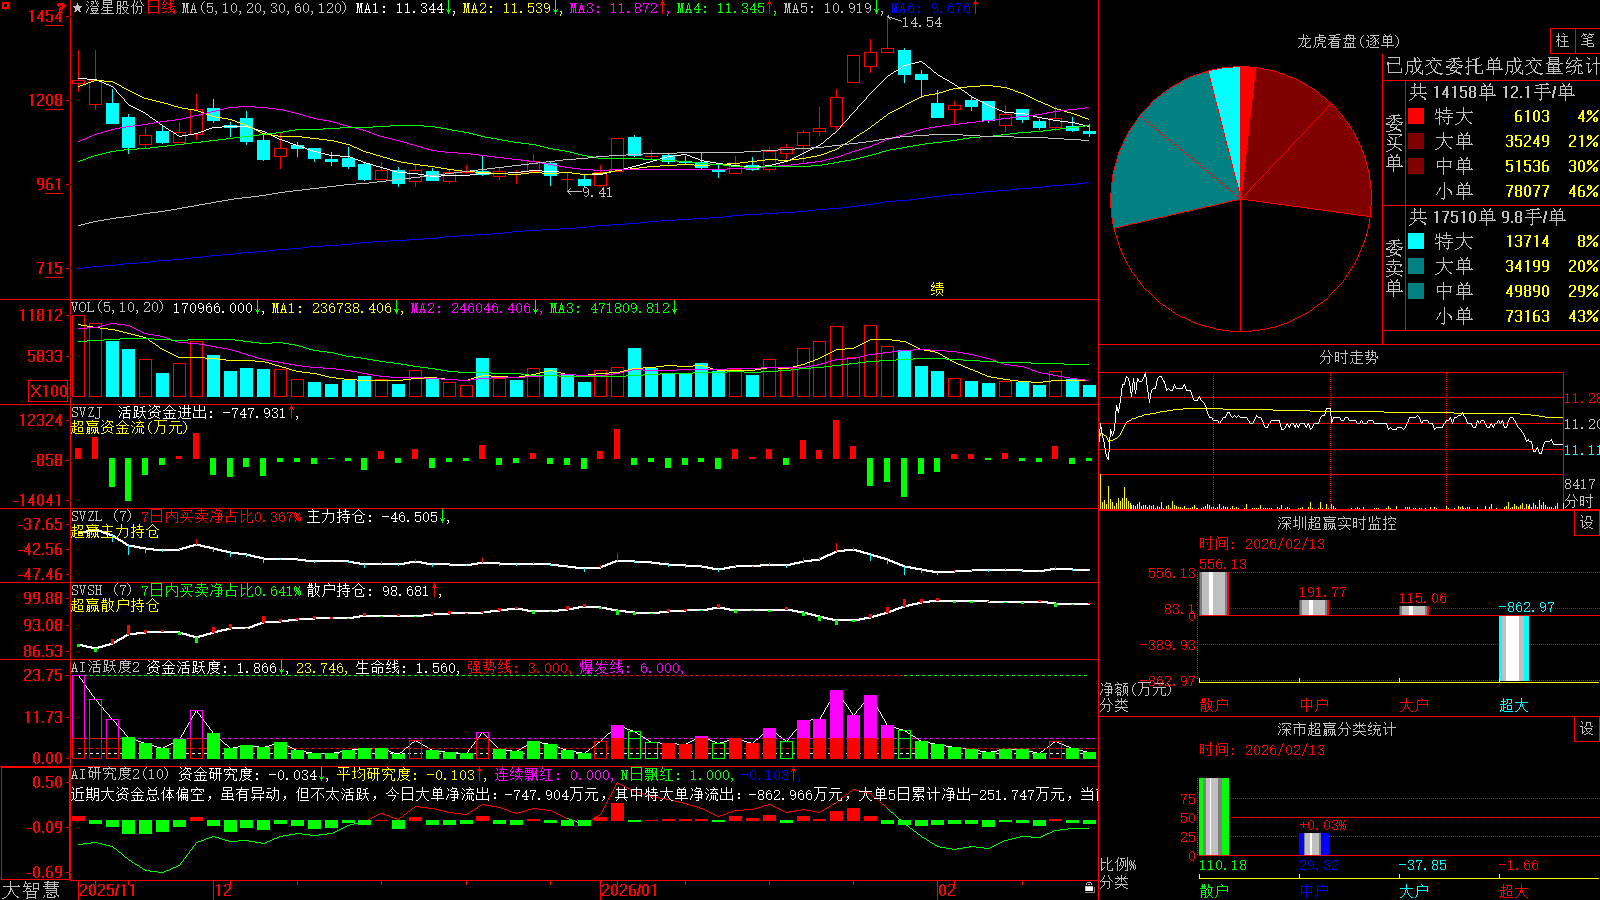Click the 小单 sell value 73163
The height and width of the screenshot is (900, 1600).
[x=1527, y=316]
